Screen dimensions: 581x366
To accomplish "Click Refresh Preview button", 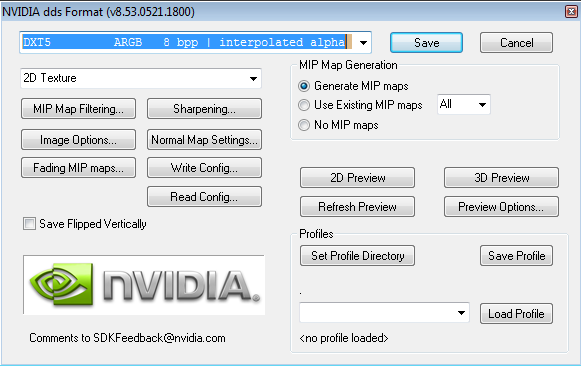I will point(357,207).
